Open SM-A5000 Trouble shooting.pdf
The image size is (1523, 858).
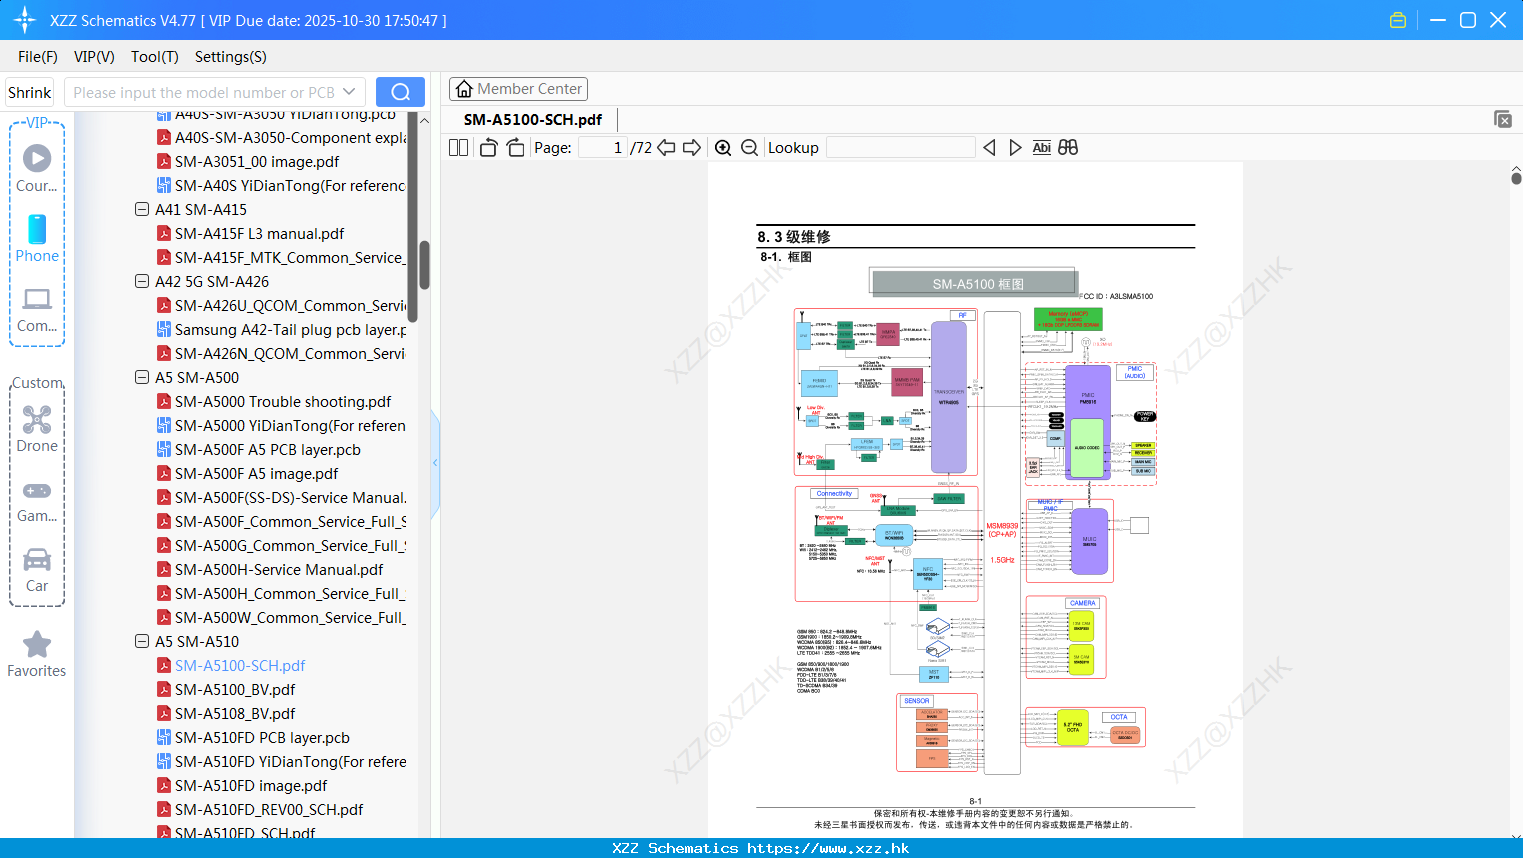(x=283, y=401)
